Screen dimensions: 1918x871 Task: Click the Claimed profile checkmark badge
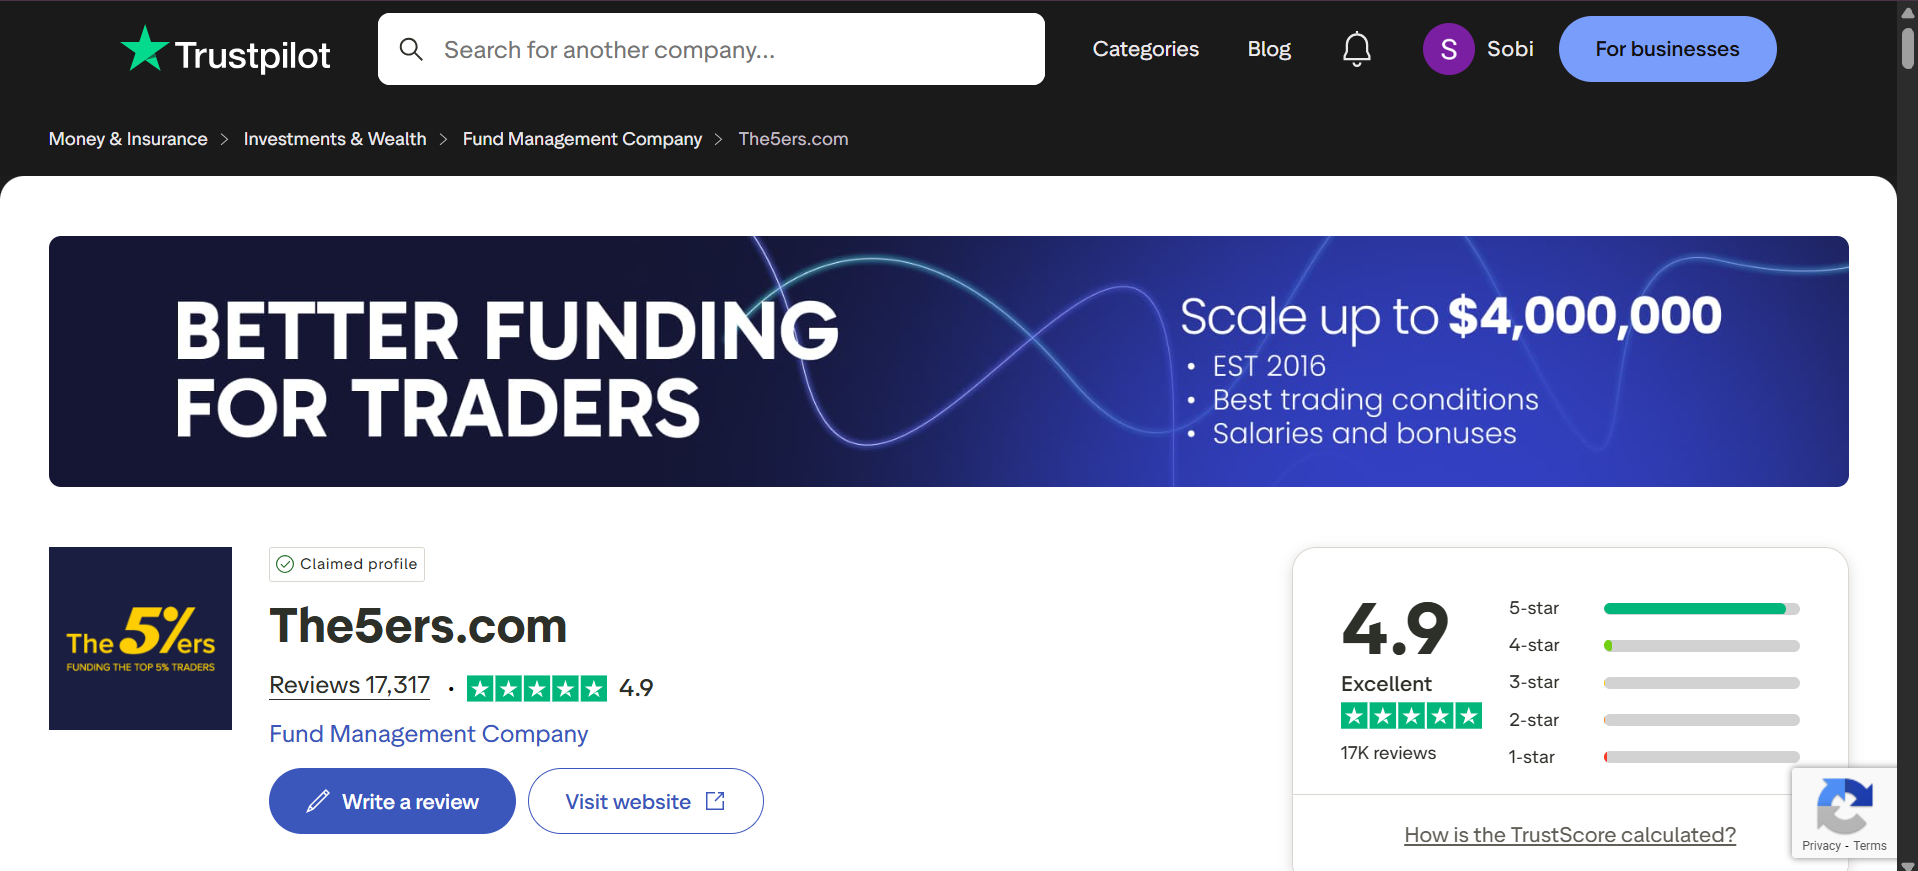[x=287, y=563]
